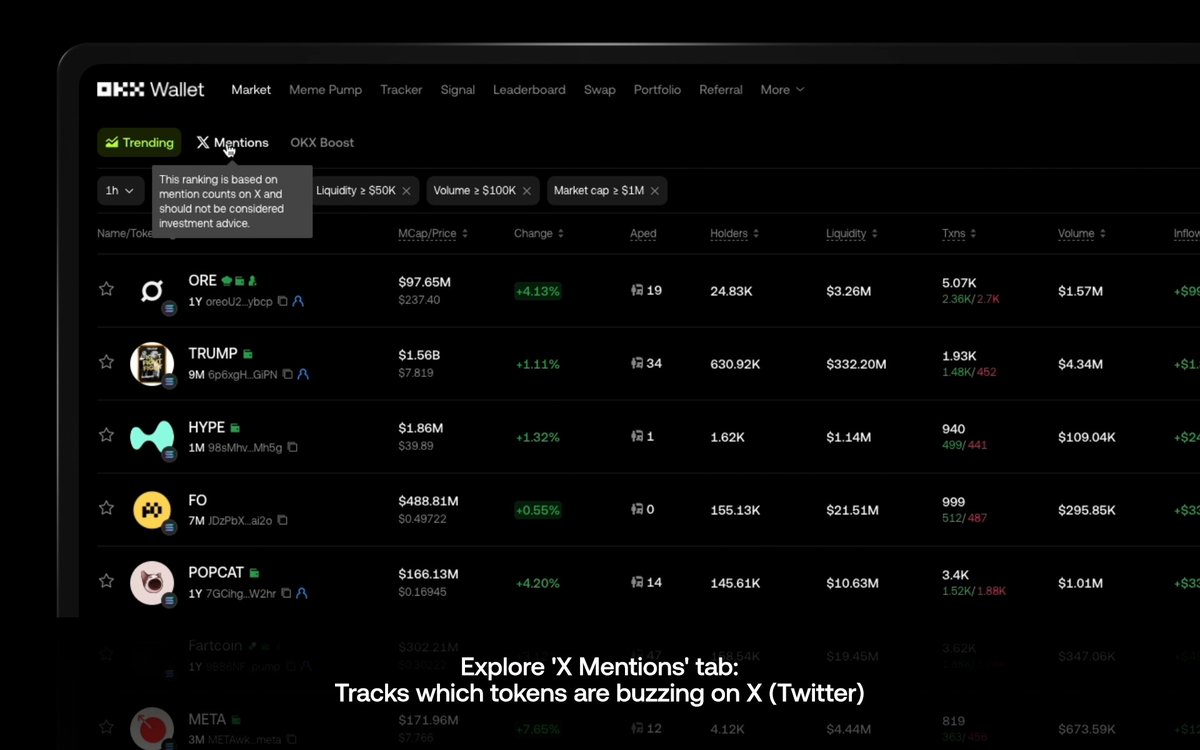This screenshot has height=750, width=1200.
Task: Click the ORE +4.13% change badge
Action: pyautogui.click(x=538, y=291)
